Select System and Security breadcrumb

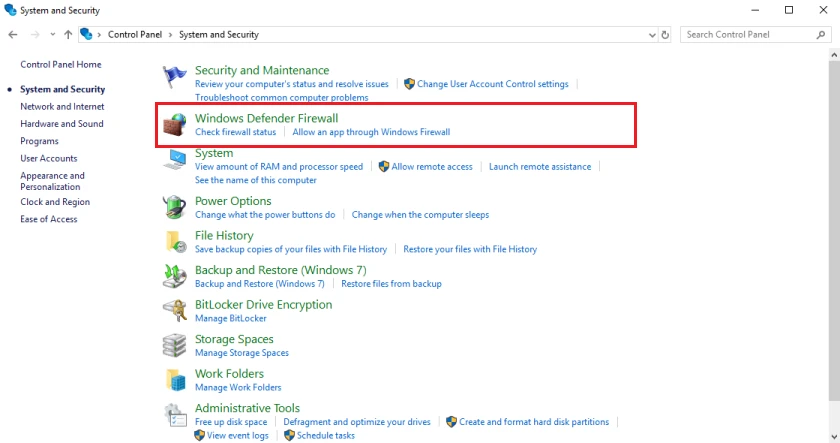point(219,35)
